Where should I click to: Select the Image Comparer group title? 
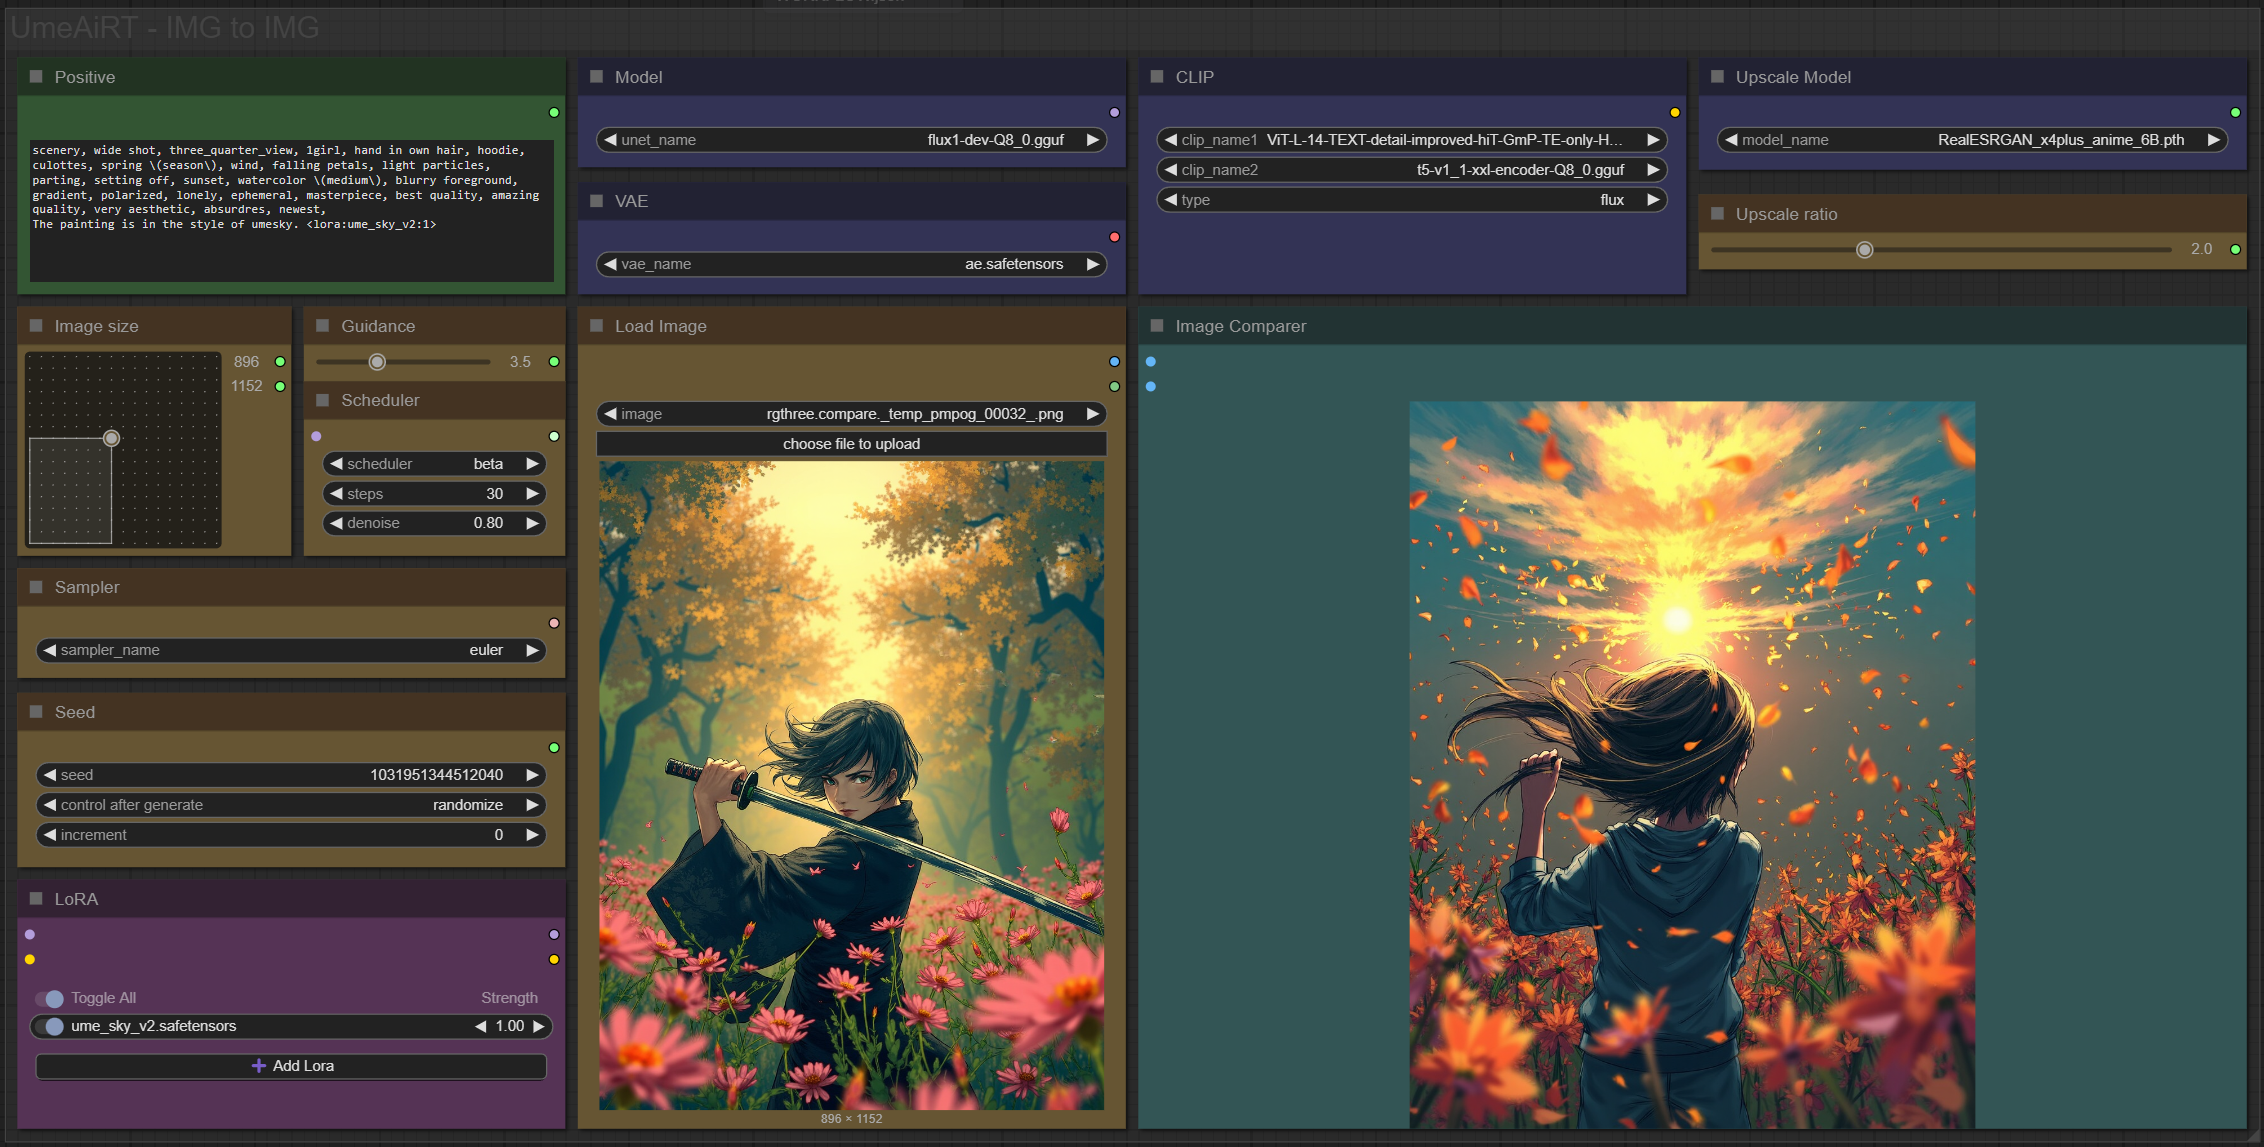pos(1240,326)
